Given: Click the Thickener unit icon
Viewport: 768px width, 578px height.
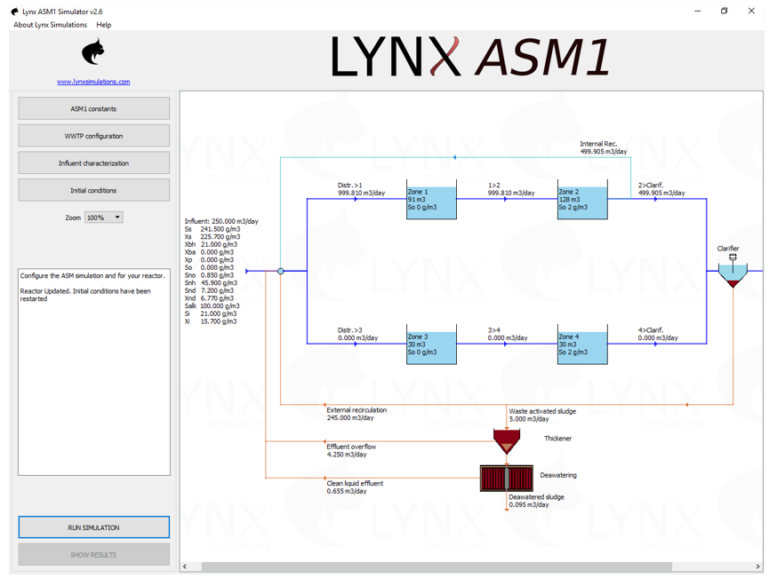Looking at the screenshot, I should click(506, 441).
